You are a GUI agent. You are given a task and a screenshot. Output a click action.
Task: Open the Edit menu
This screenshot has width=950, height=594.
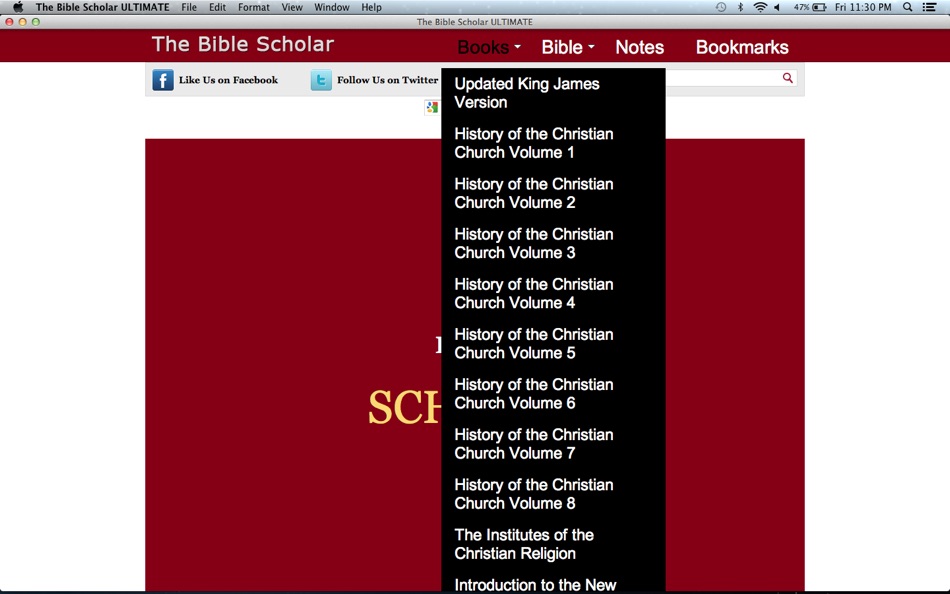tap(218, 7)
